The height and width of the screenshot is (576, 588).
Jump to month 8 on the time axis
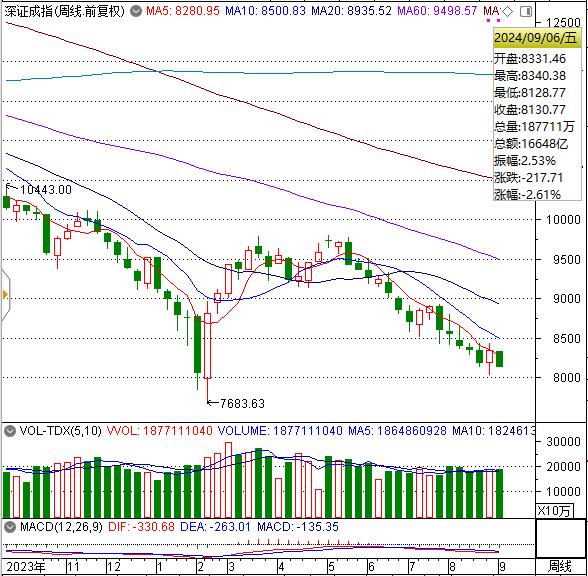[x=452, y=566]
